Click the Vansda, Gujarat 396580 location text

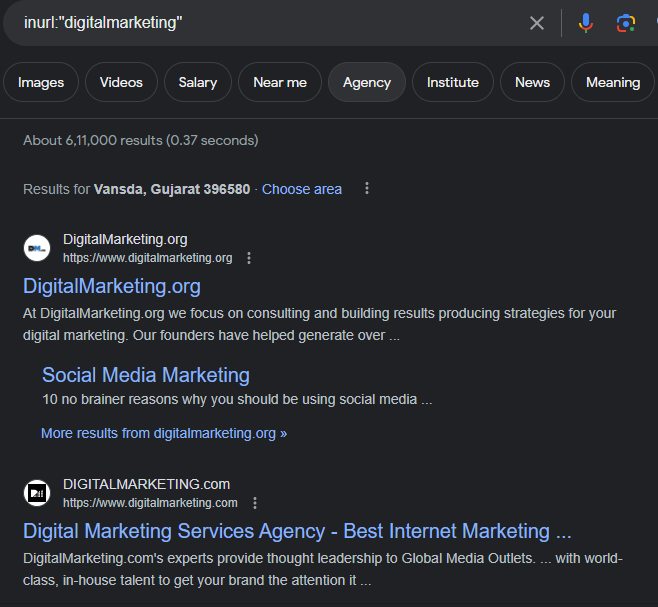(x=172, y=189)
